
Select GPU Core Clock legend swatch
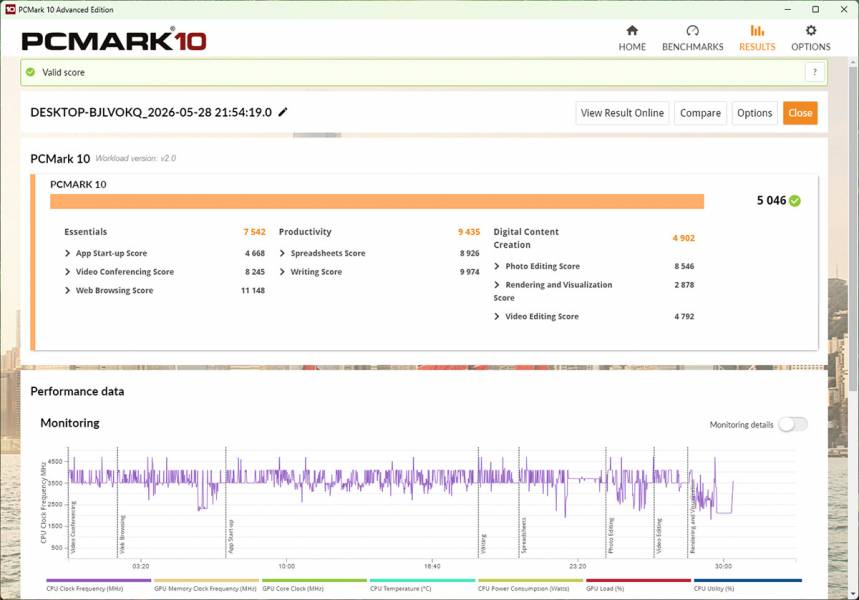pos(314,580)
